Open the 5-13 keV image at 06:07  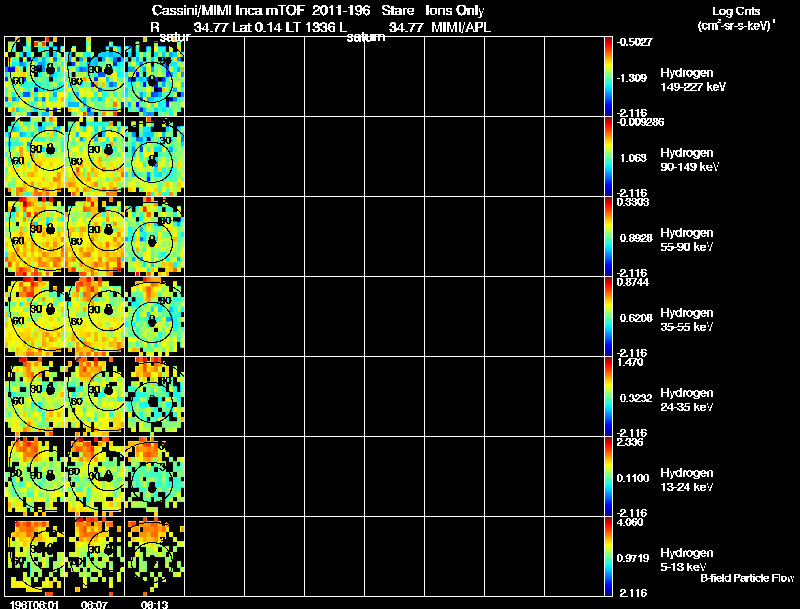coord(95,556)
